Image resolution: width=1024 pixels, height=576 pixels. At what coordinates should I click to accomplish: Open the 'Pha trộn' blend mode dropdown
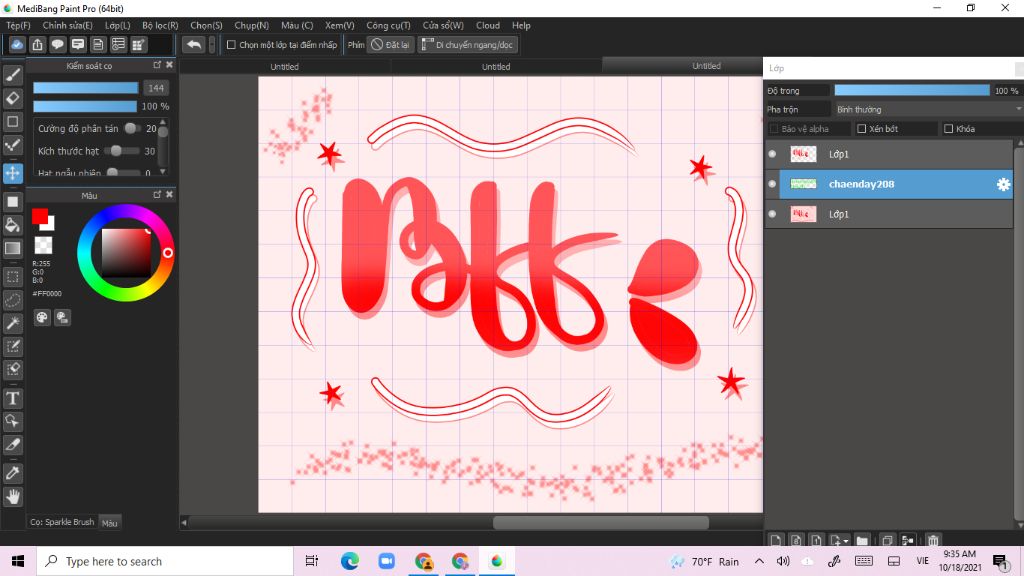(x=927, y=109)
